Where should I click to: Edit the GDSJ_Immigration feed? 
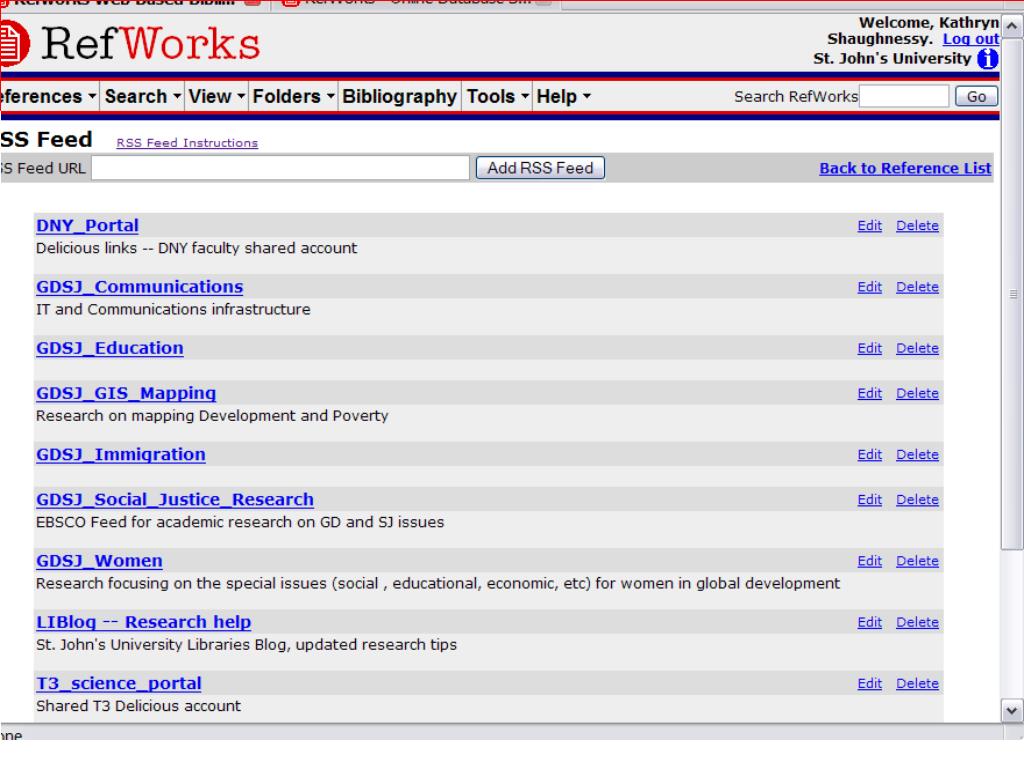(x=869, y=455)
